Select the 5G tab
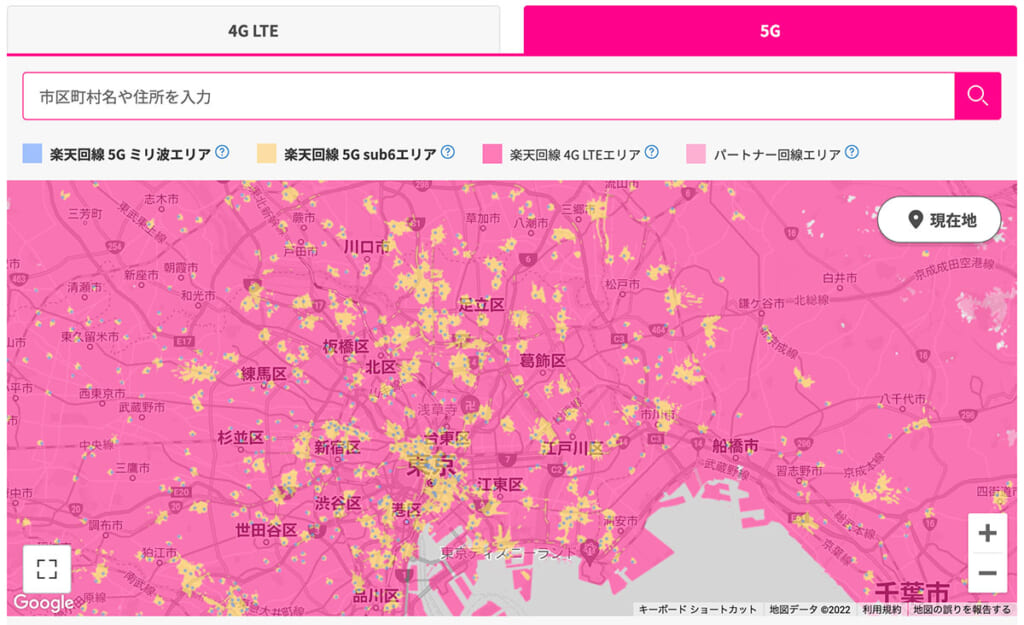 770,30
